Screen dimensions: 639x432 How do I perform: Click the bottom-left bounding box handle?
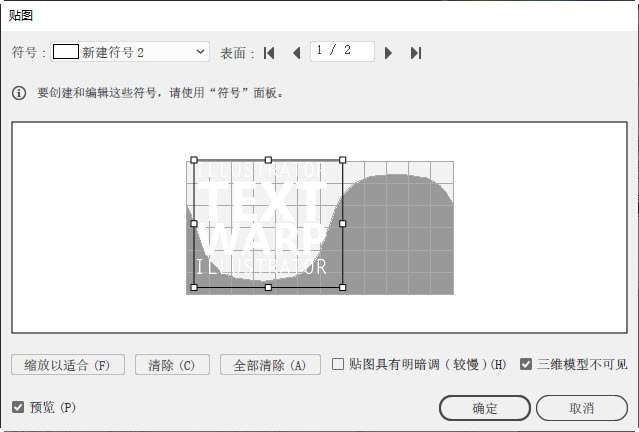tap(194, 287)
